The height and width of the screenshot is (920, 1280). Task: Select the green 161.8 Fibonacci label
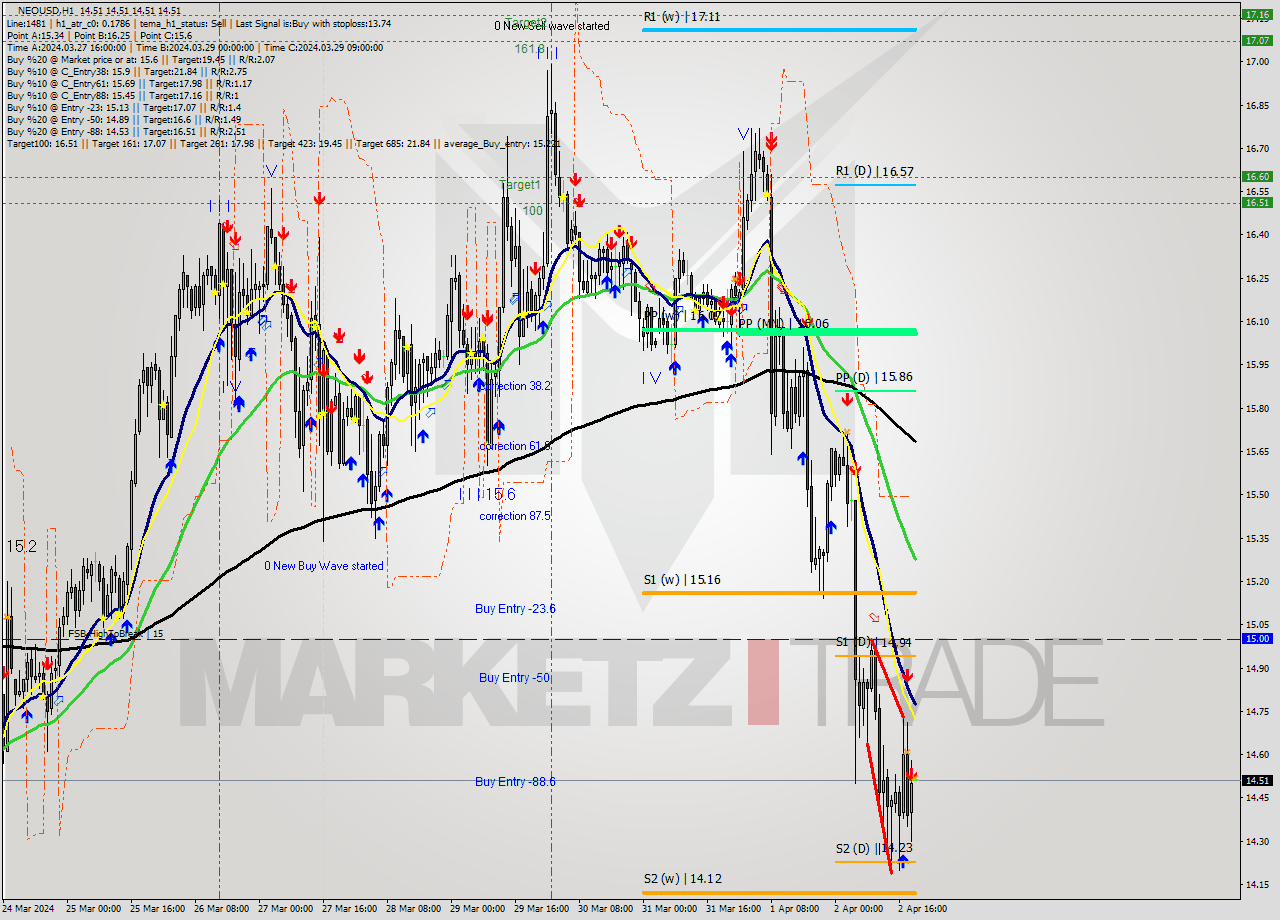(x=530, y=48)
